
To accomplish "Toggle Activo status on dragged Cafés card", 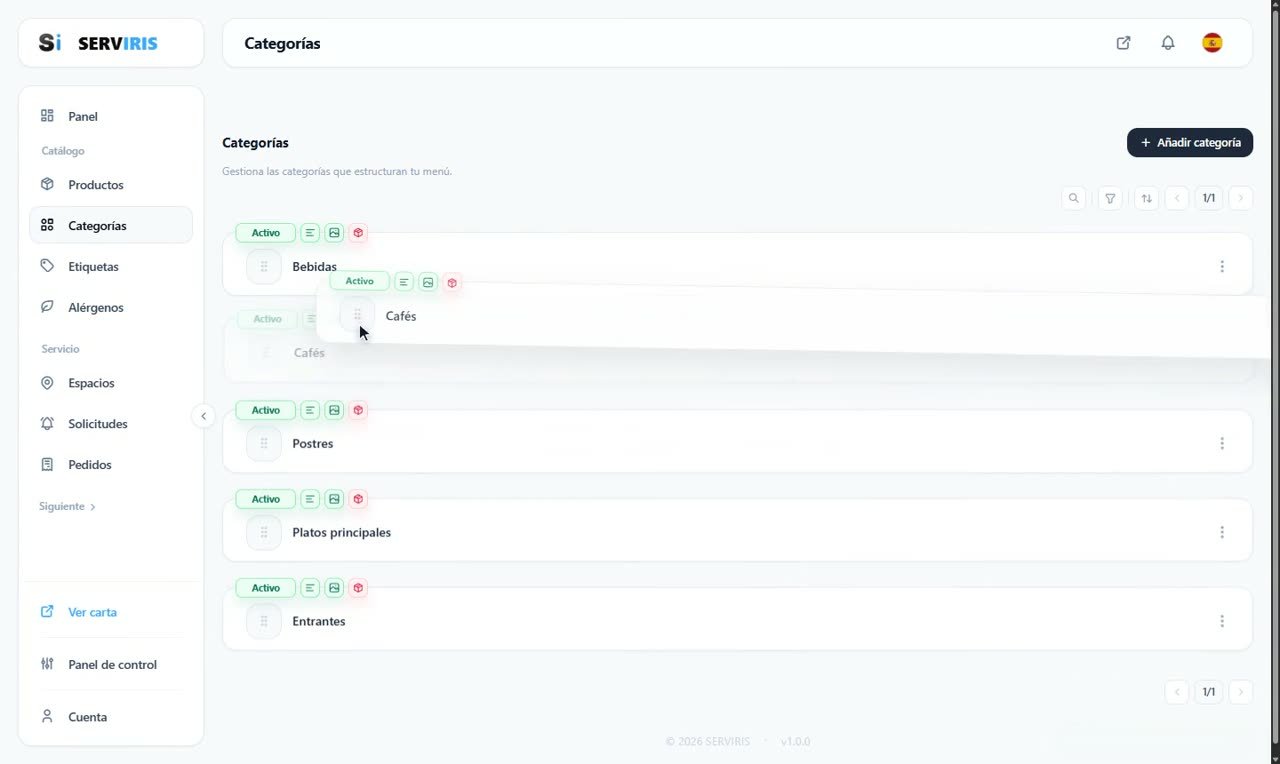I will pyautogui.click(x=359, y=282).
